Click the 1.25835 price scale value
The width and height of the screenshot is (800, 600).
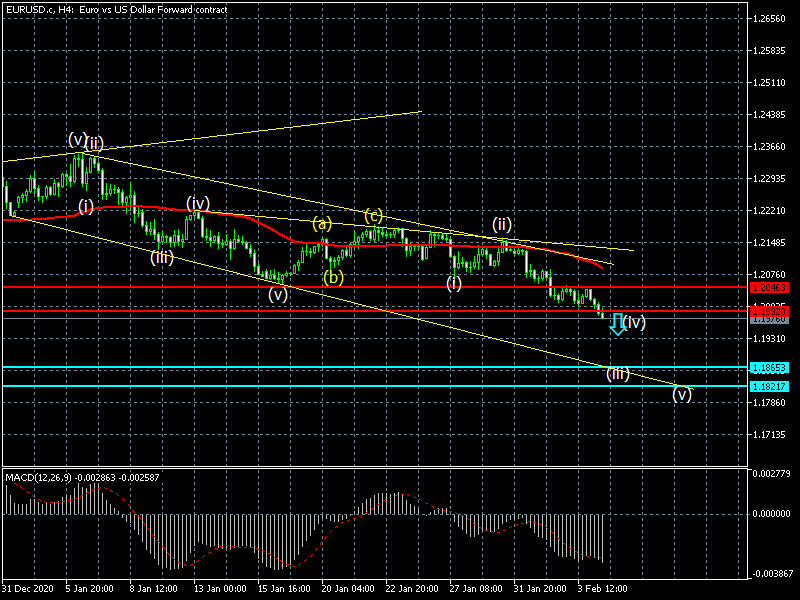coord(769,51)
